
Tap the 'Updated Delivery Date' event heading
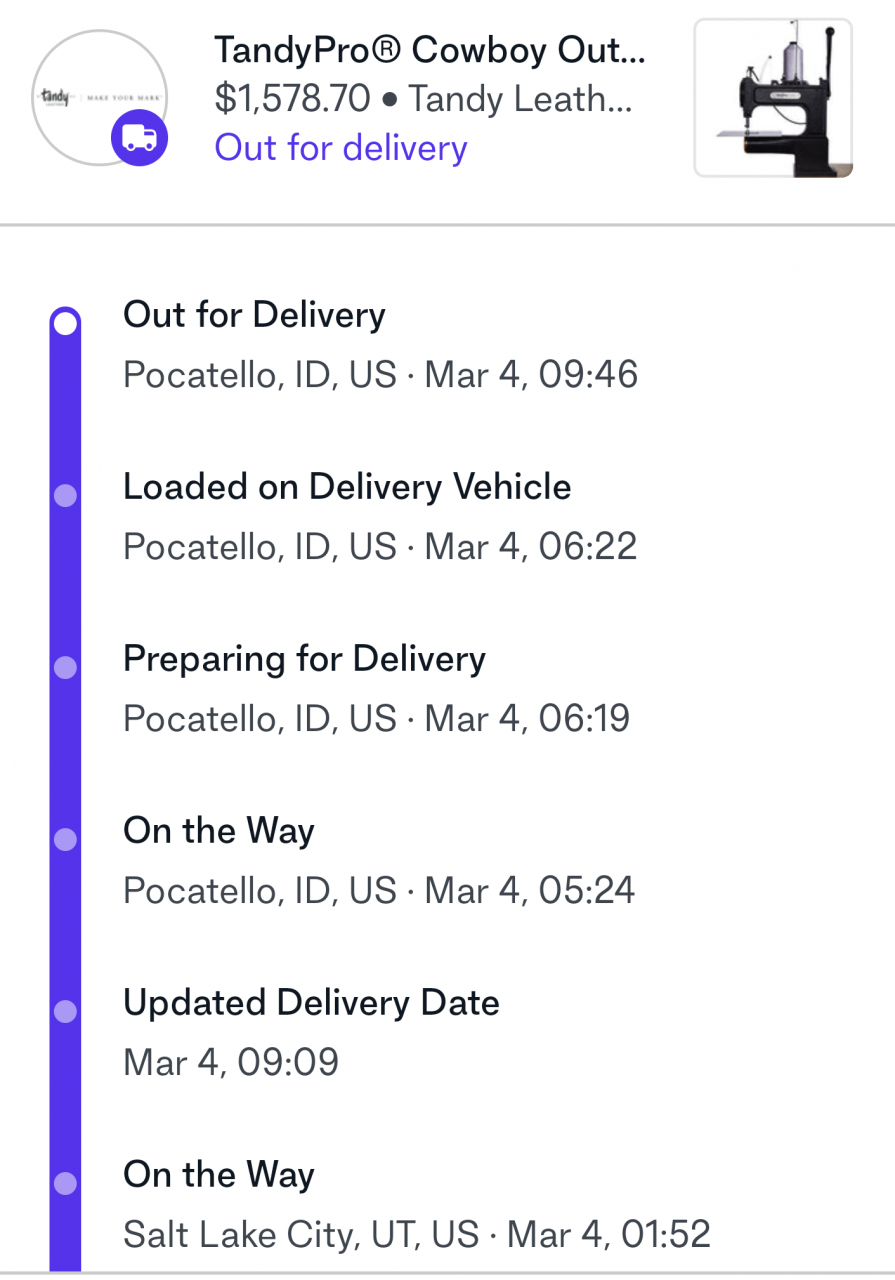tap(311, 1003)
